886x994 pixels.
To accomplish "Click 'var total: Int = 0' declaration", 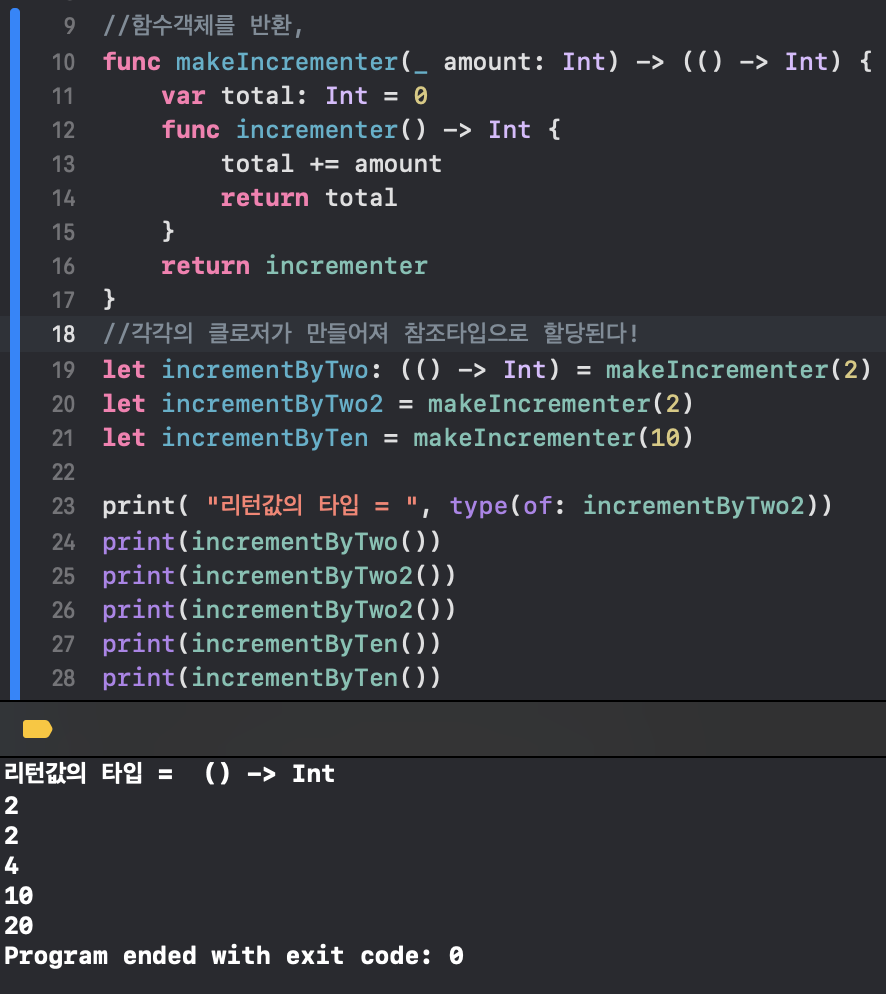I will click(295, 96).
